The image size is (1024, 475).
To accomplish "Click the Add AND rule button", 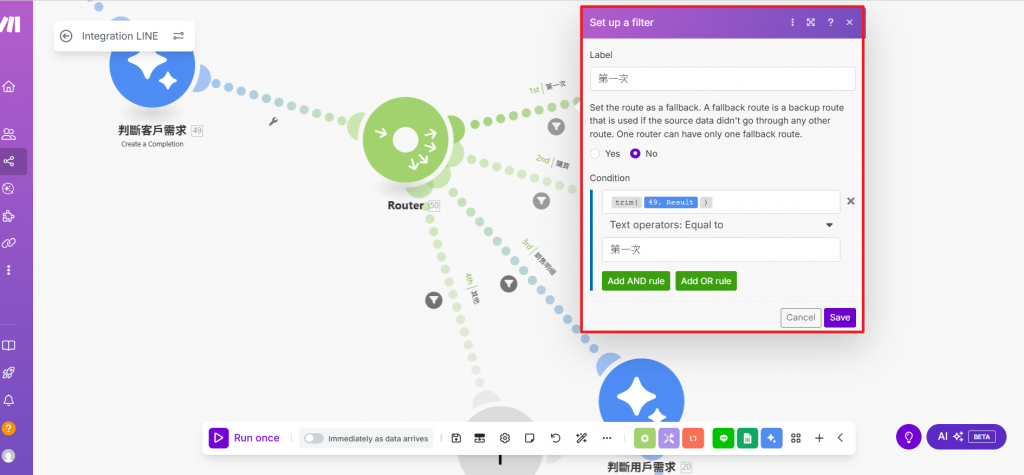I will coord(636,281).
